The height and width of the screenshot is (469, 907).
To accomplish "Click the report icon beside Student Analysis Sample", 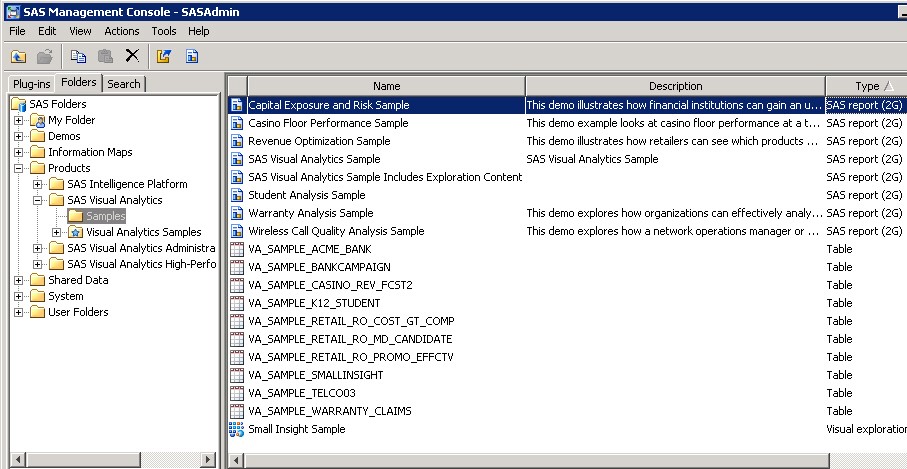I will tap(237, 195).
